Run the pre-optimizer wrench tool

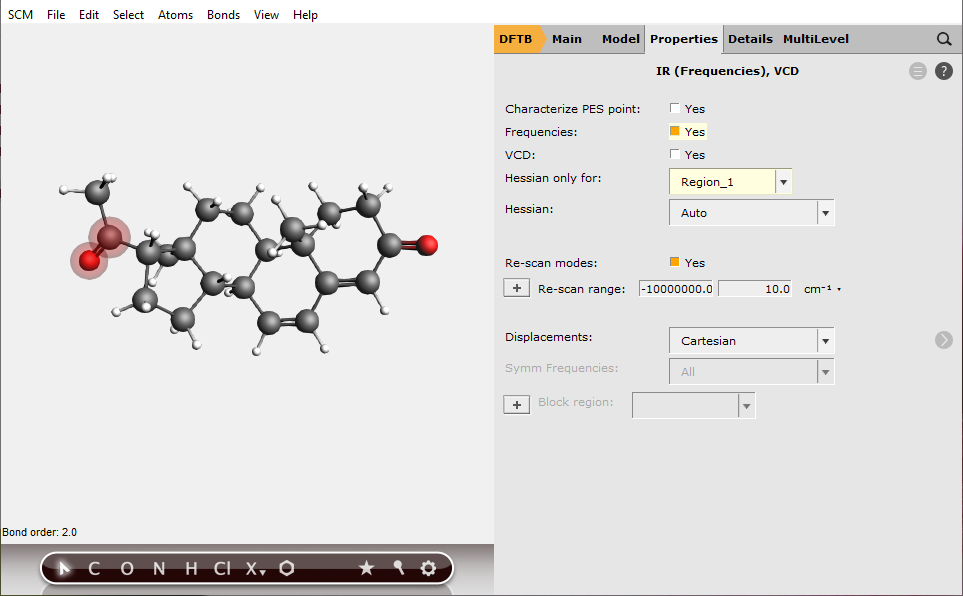pyautogui.click(x=398, y=568)
